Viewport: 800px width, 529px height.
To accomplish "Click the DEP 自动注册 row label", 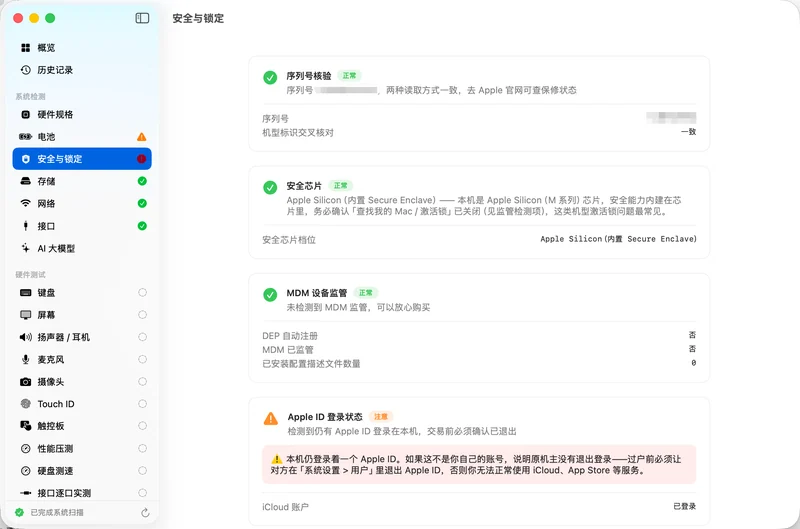I will (290, 336).
